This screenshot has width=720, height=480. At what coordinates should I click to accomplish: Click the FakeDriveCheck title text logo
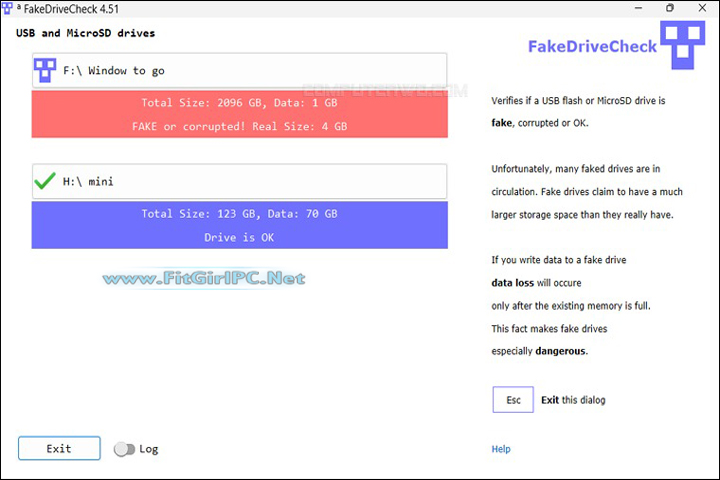click(593, 46)
